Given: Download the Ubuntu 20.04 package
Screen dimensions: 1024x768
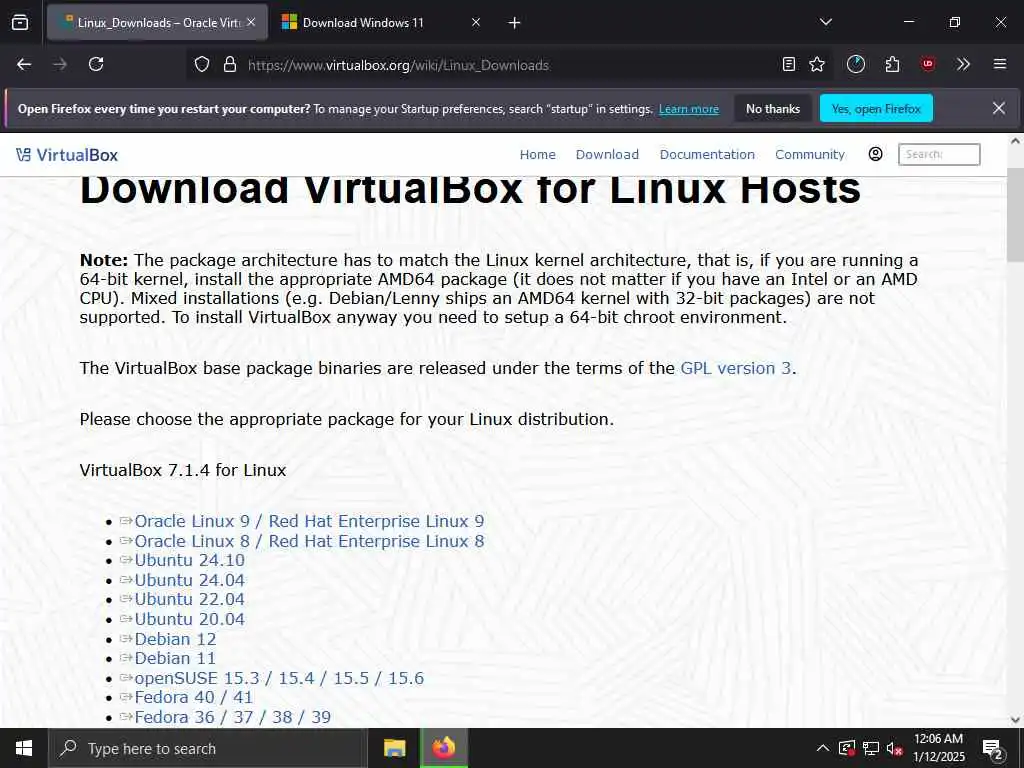Looking at the screenshot, I should pyautogui.click(x=189, y=619).
